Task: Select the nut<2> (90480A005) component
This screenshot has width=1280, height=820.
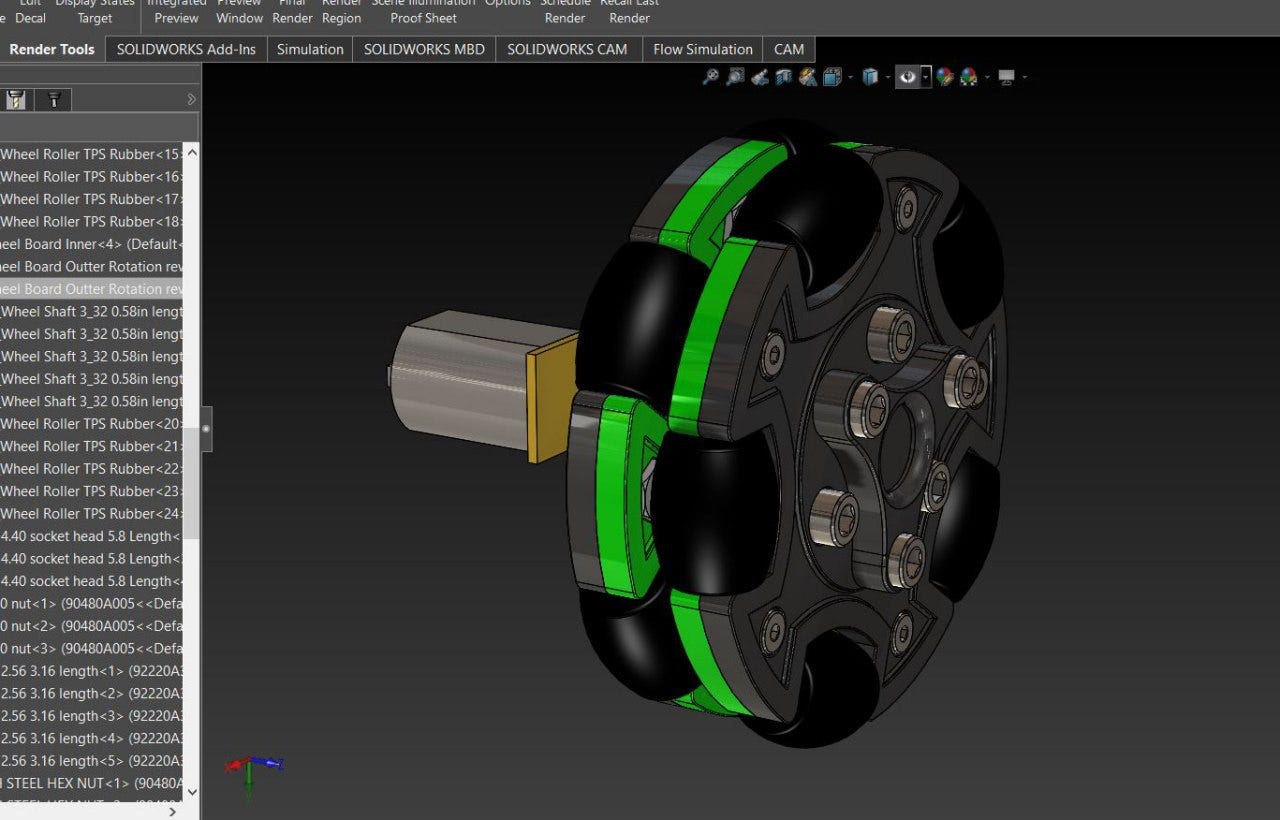Action: [x=92, y=626]
